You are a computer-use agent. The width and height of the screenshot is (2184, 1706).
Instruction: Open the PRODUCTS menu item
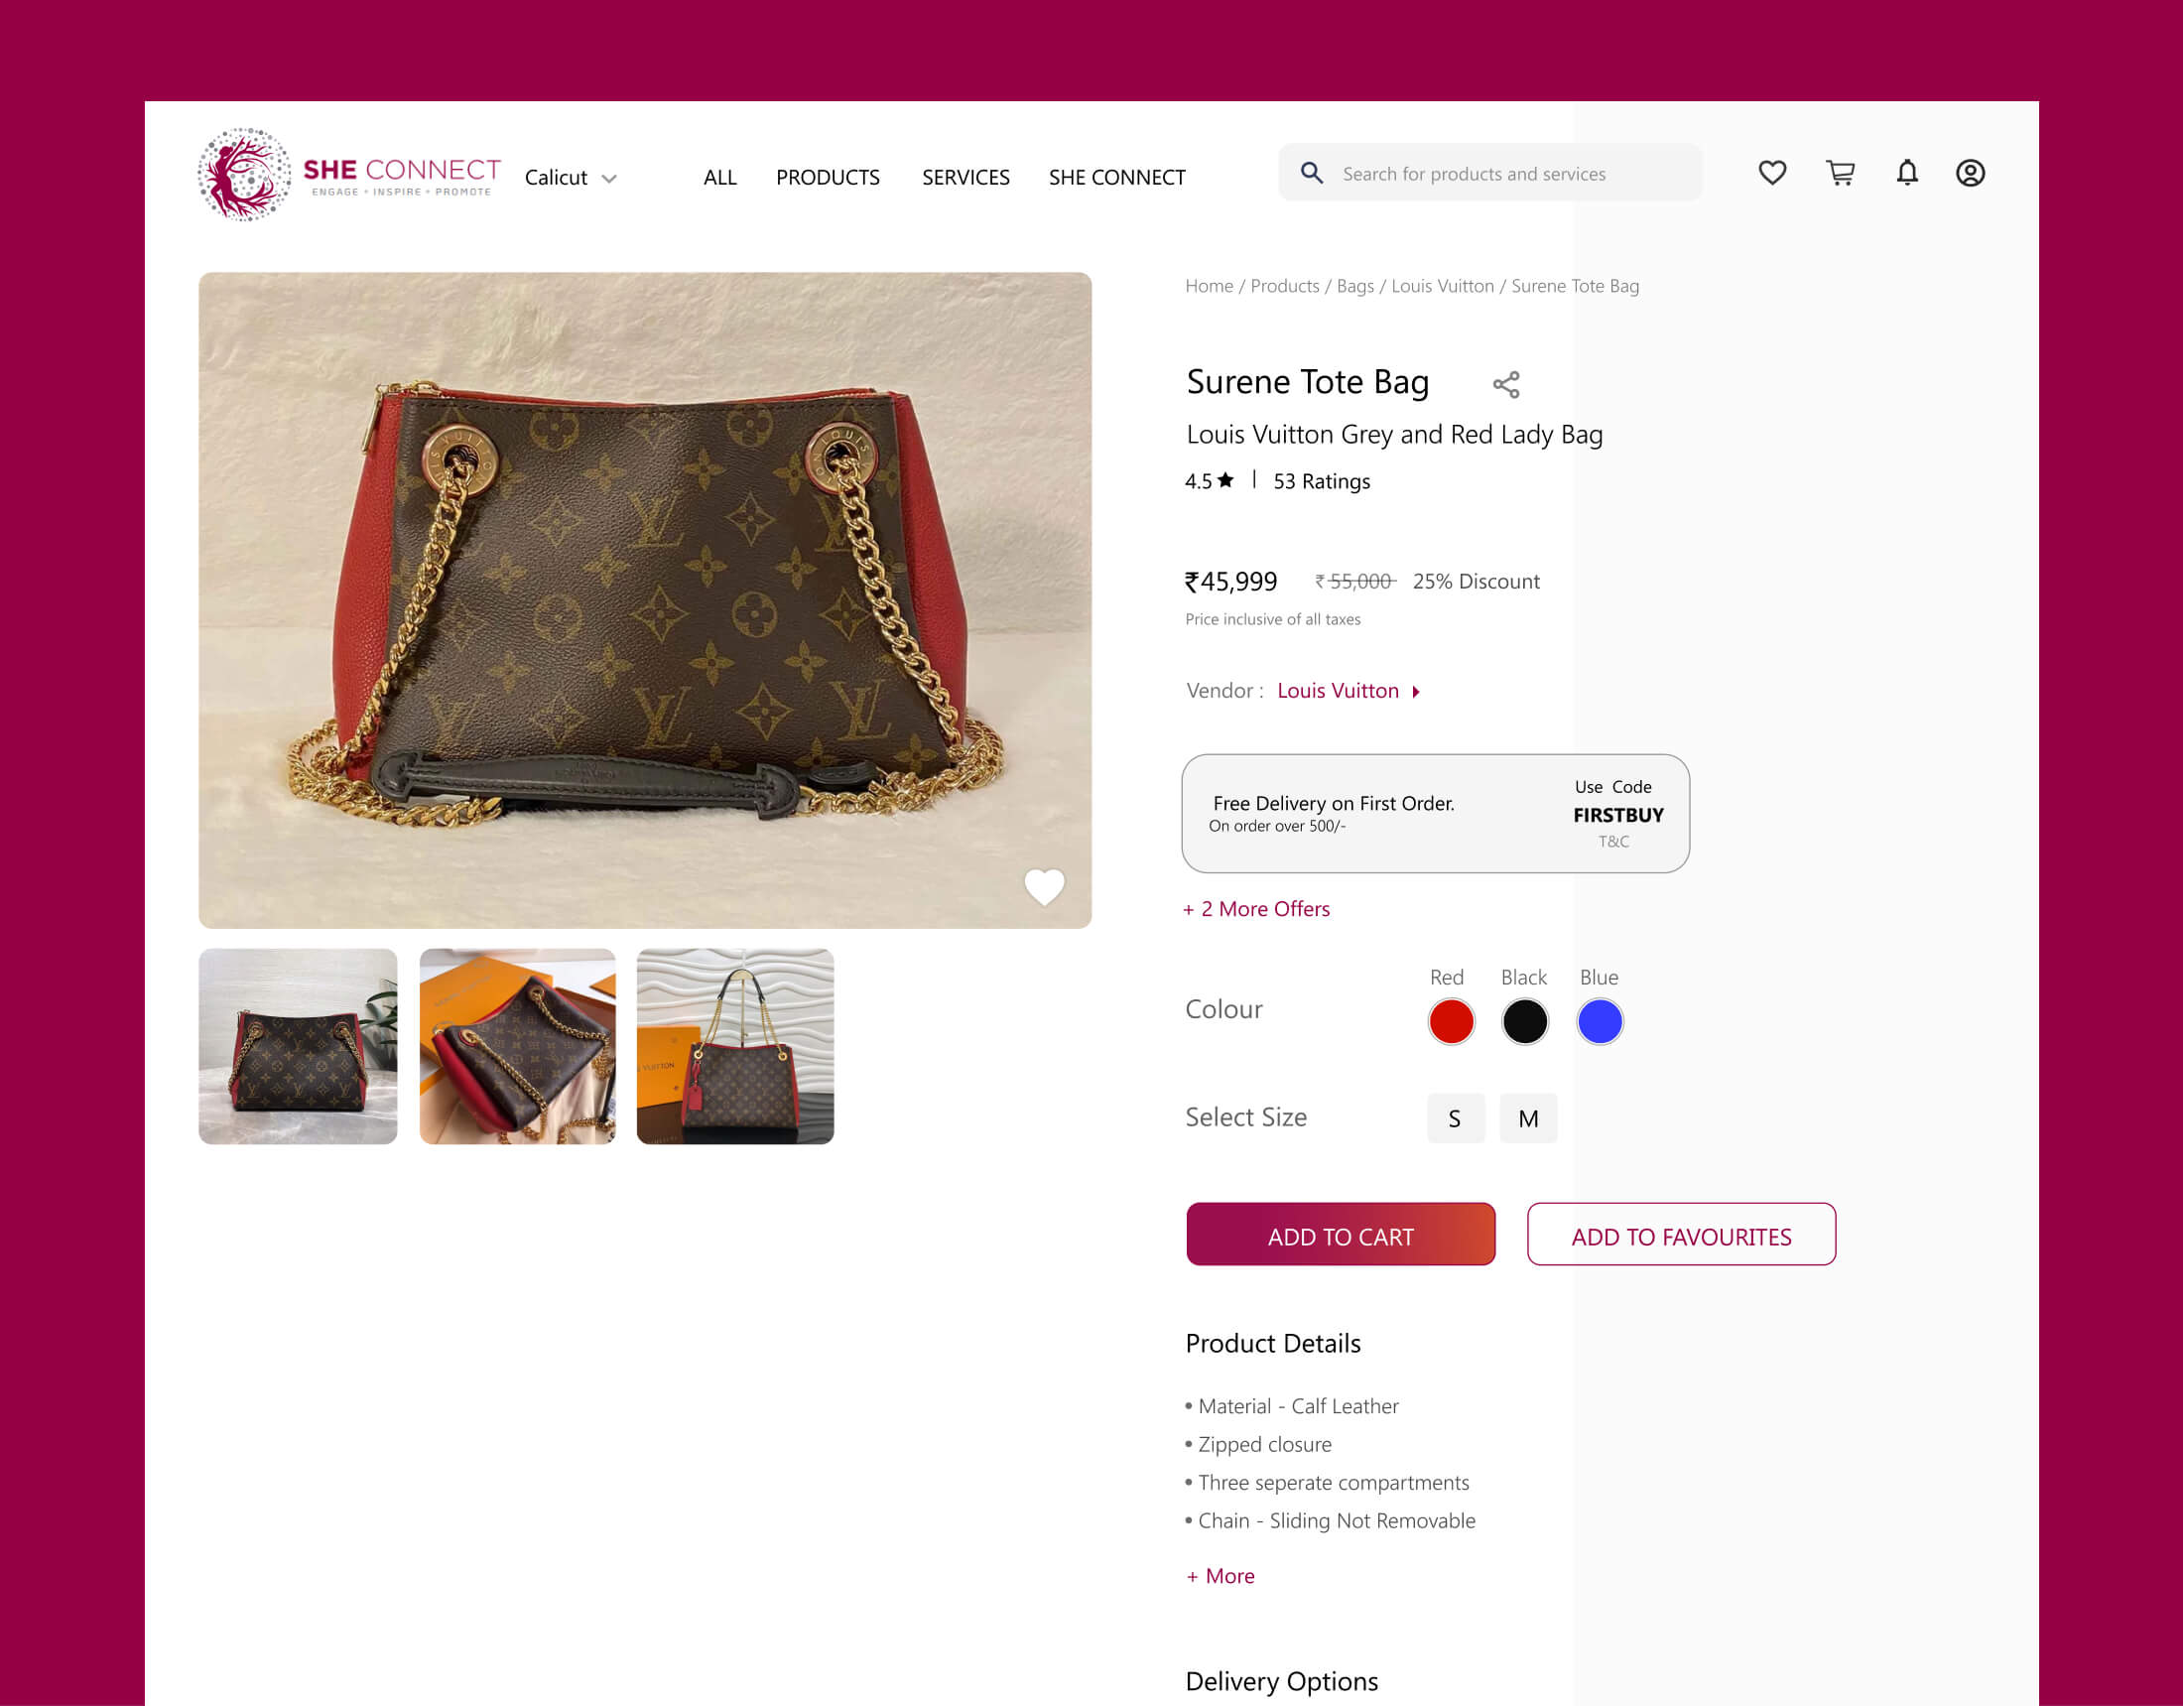click(828, 178)
